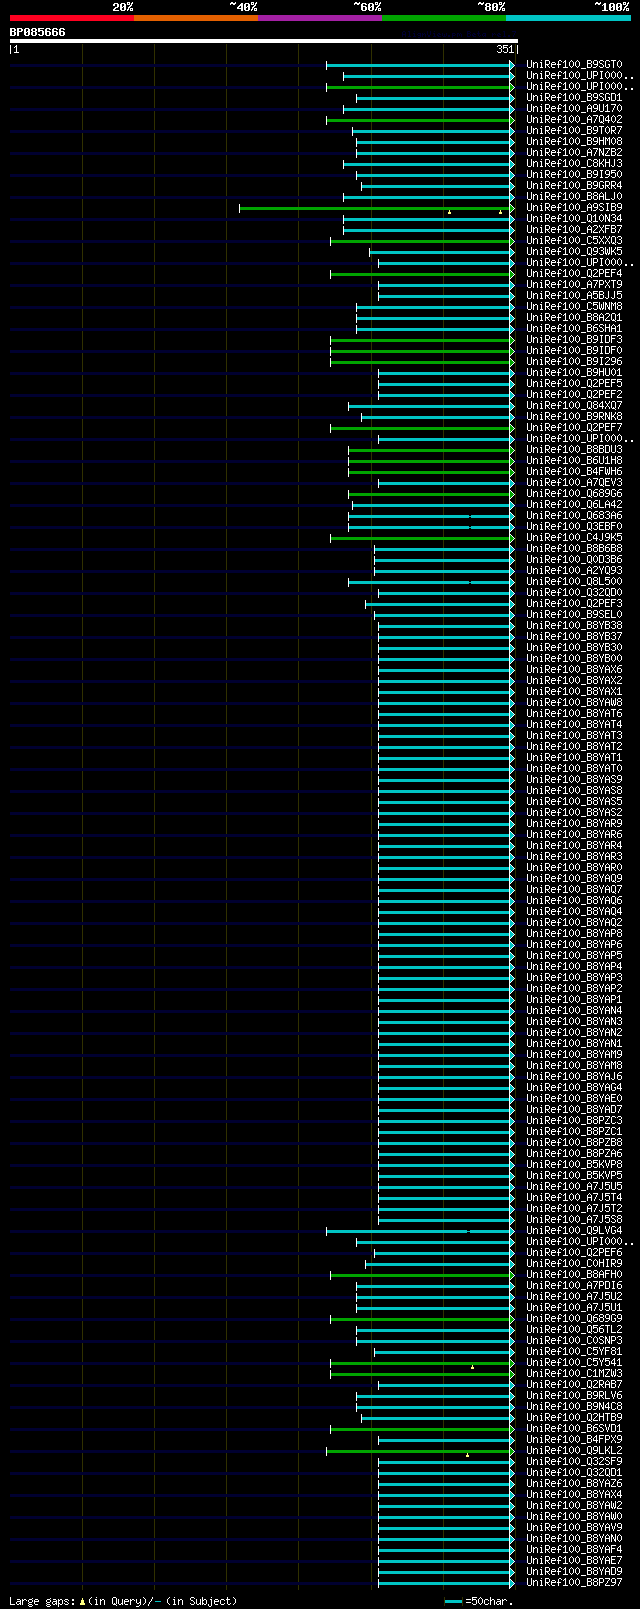Select the UniRef100_Q2PEF7 label
The width and height of the screenshot is (640, 1609).
(574, 428)
